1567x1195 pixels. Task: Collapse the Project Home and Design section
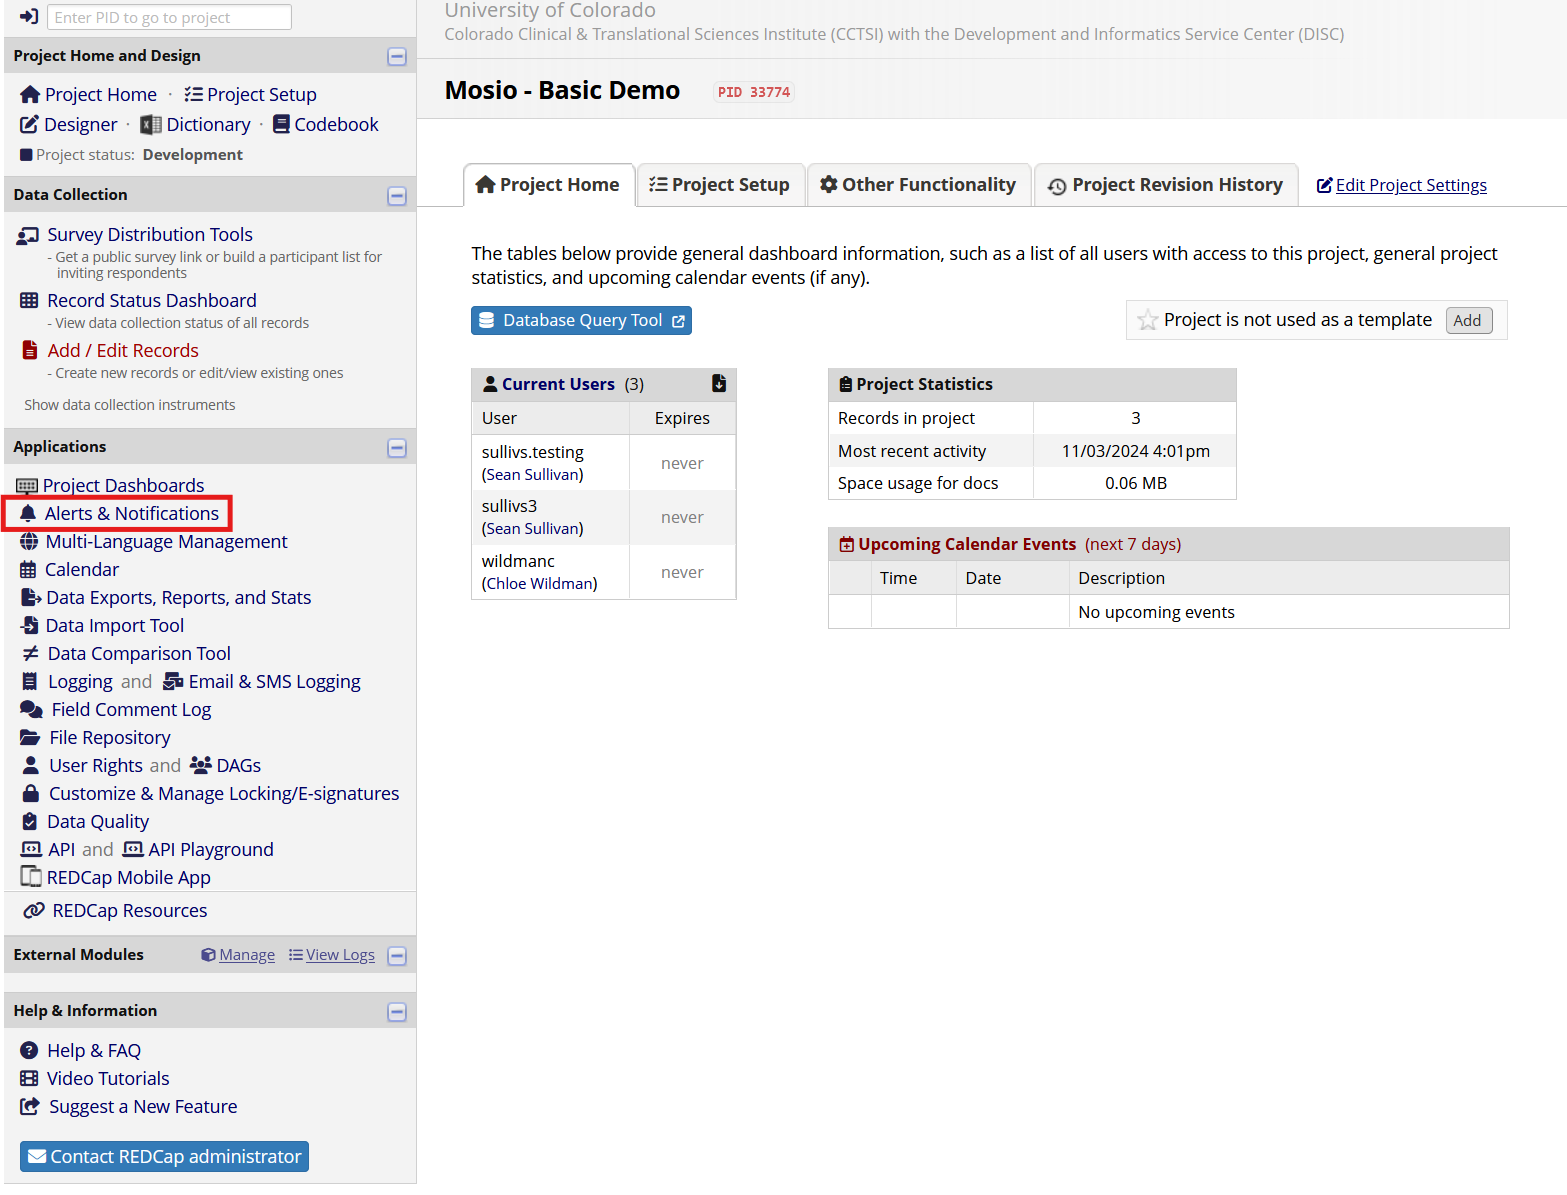(397, 56)
